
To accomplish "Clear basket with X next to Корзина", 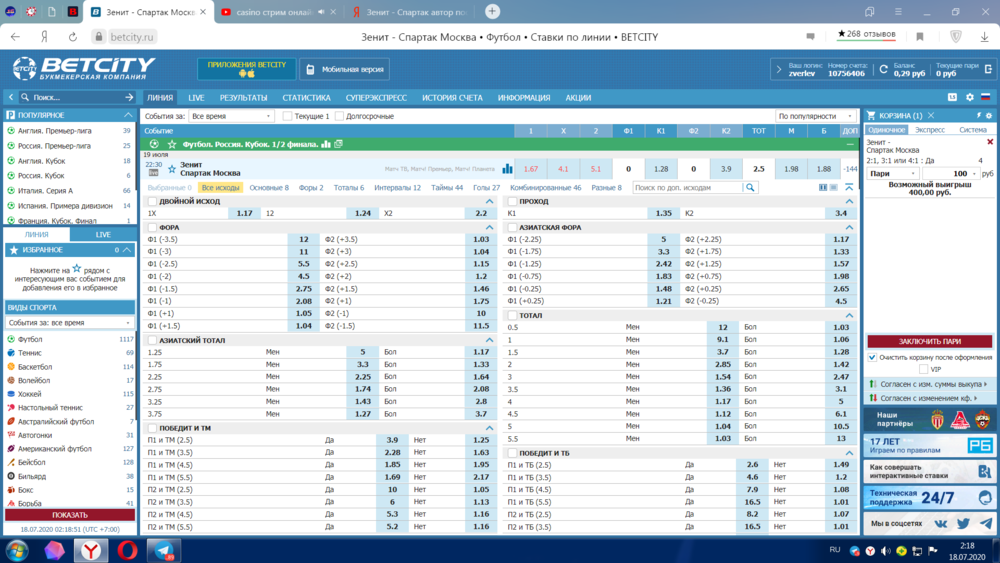I will tap(930, 115).
